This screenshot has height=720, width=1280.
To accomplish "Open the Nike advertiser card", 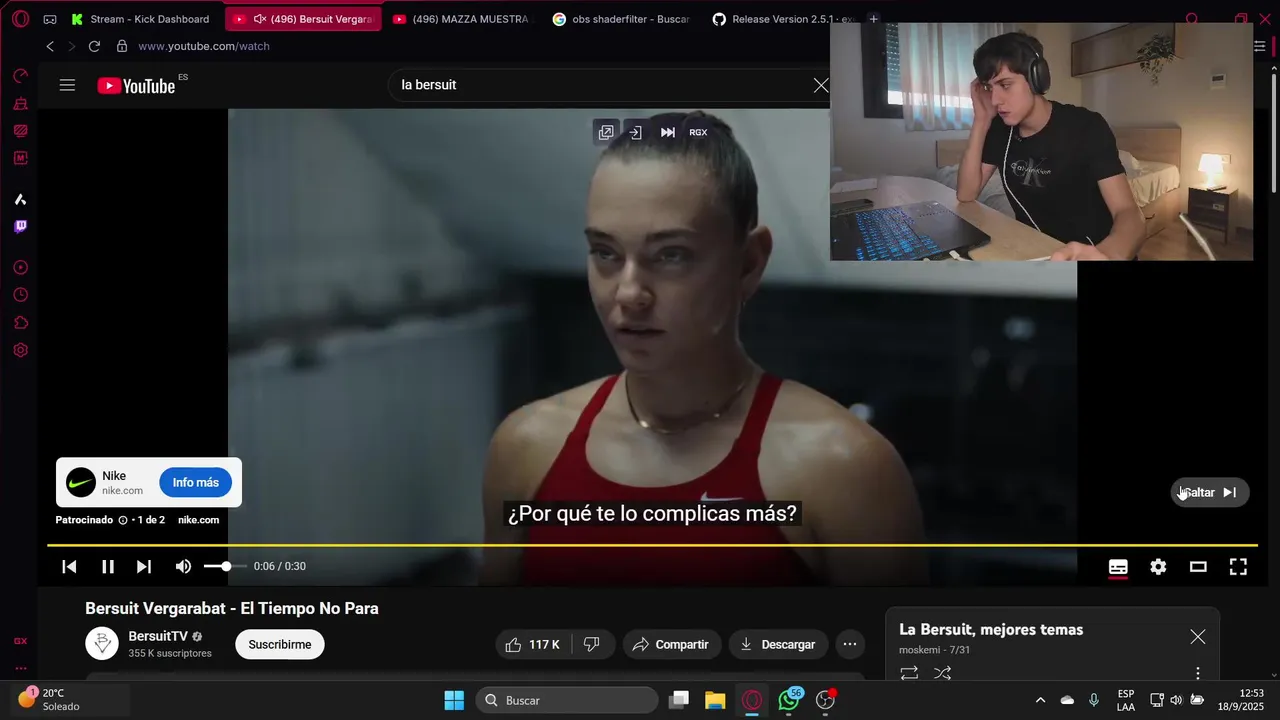I will click(149, 482).
